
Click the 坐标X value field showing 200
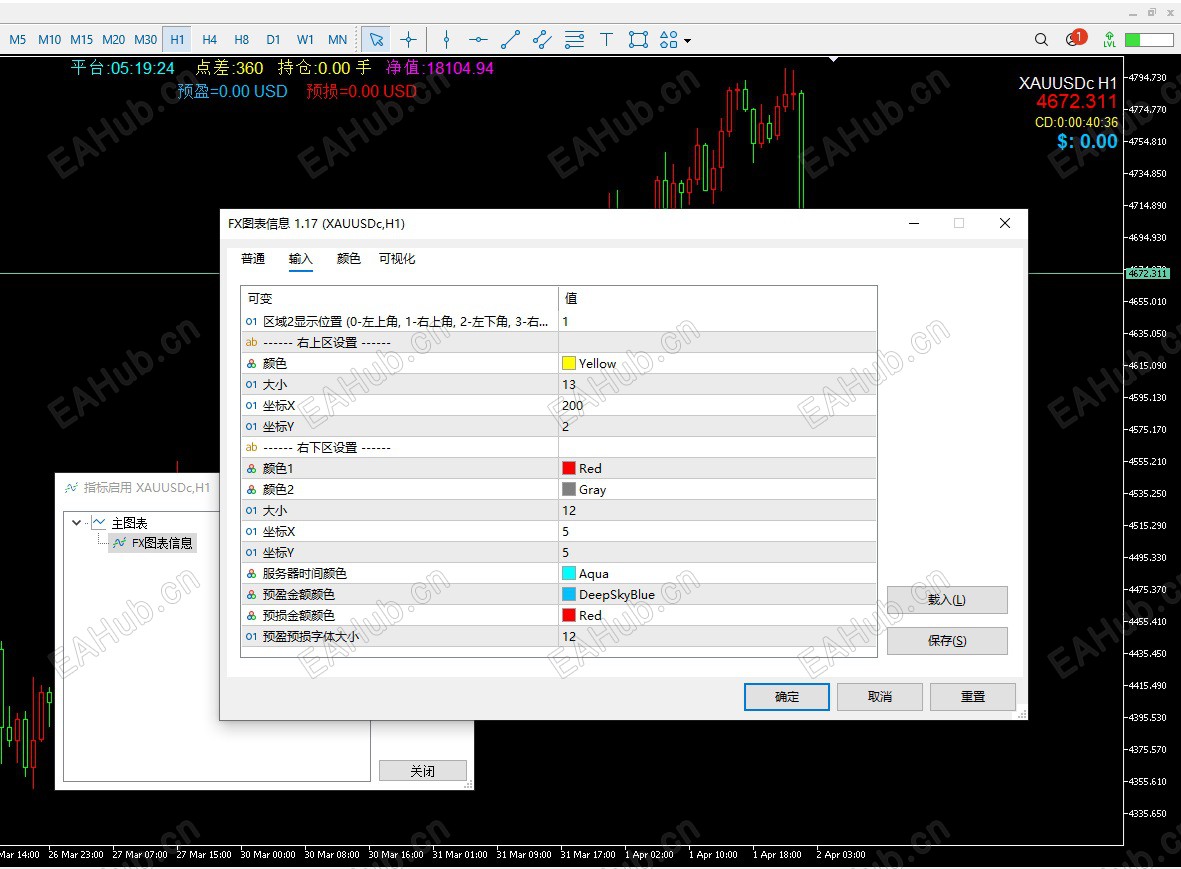(700, 405)
